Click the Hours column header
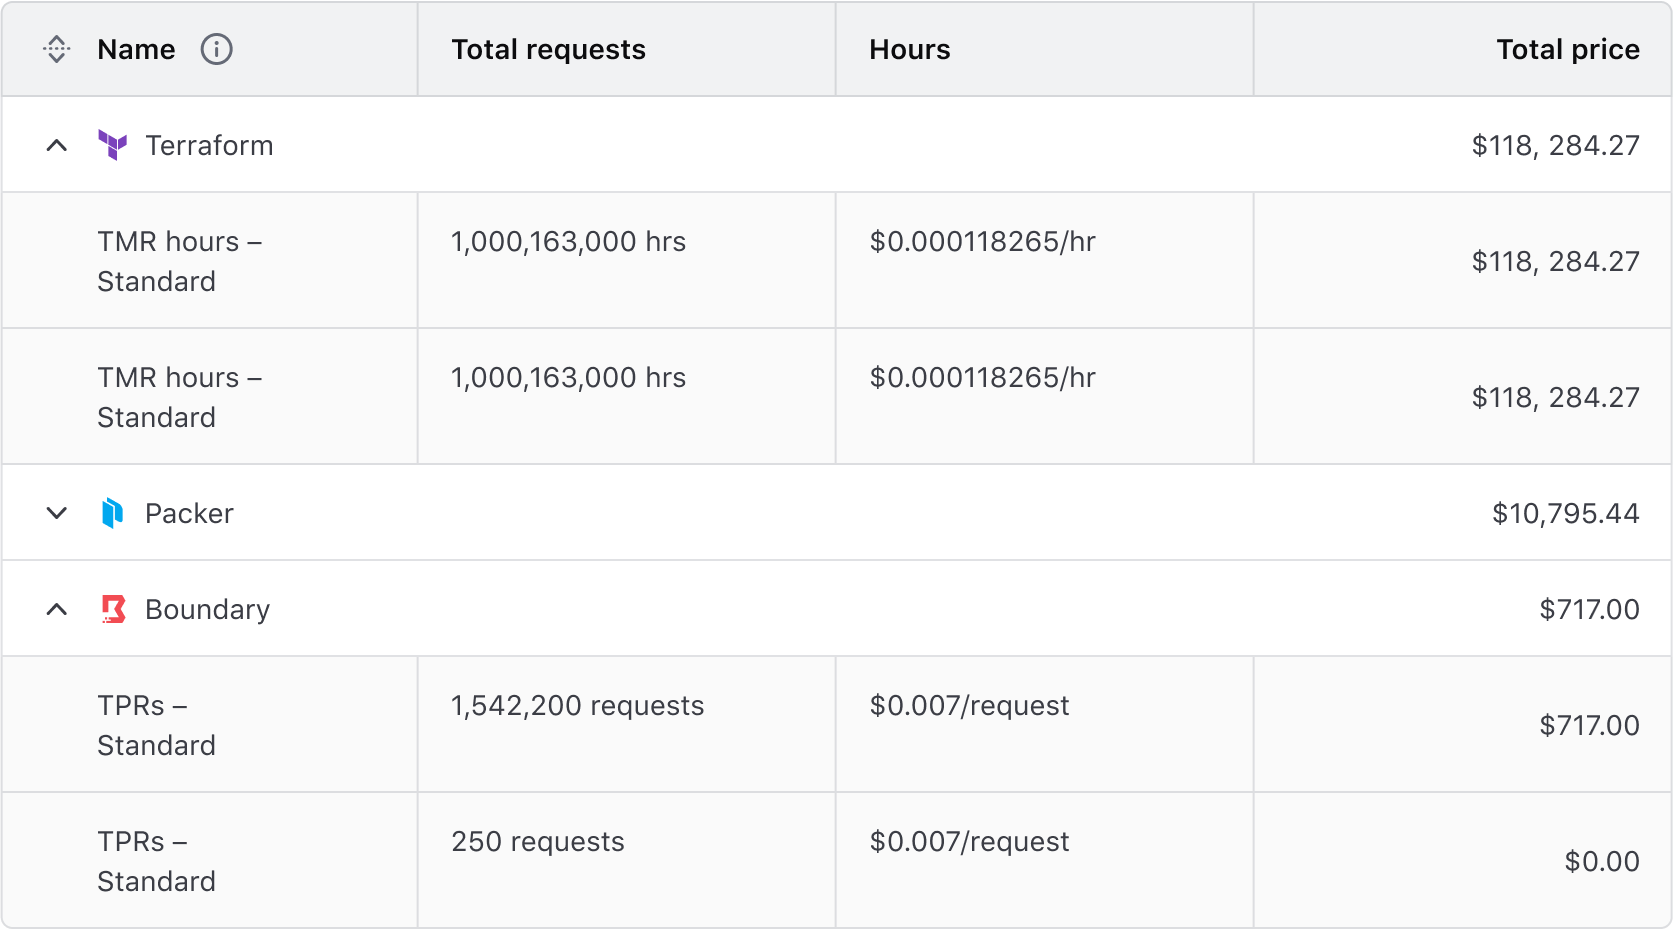1673x929 pixels. [x=908, y=49]
